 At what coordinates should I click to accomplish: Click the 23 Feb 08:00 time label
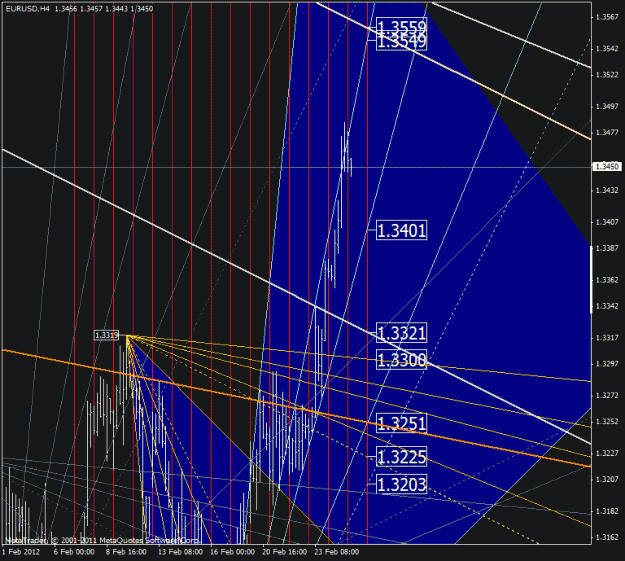pos(337,552)
